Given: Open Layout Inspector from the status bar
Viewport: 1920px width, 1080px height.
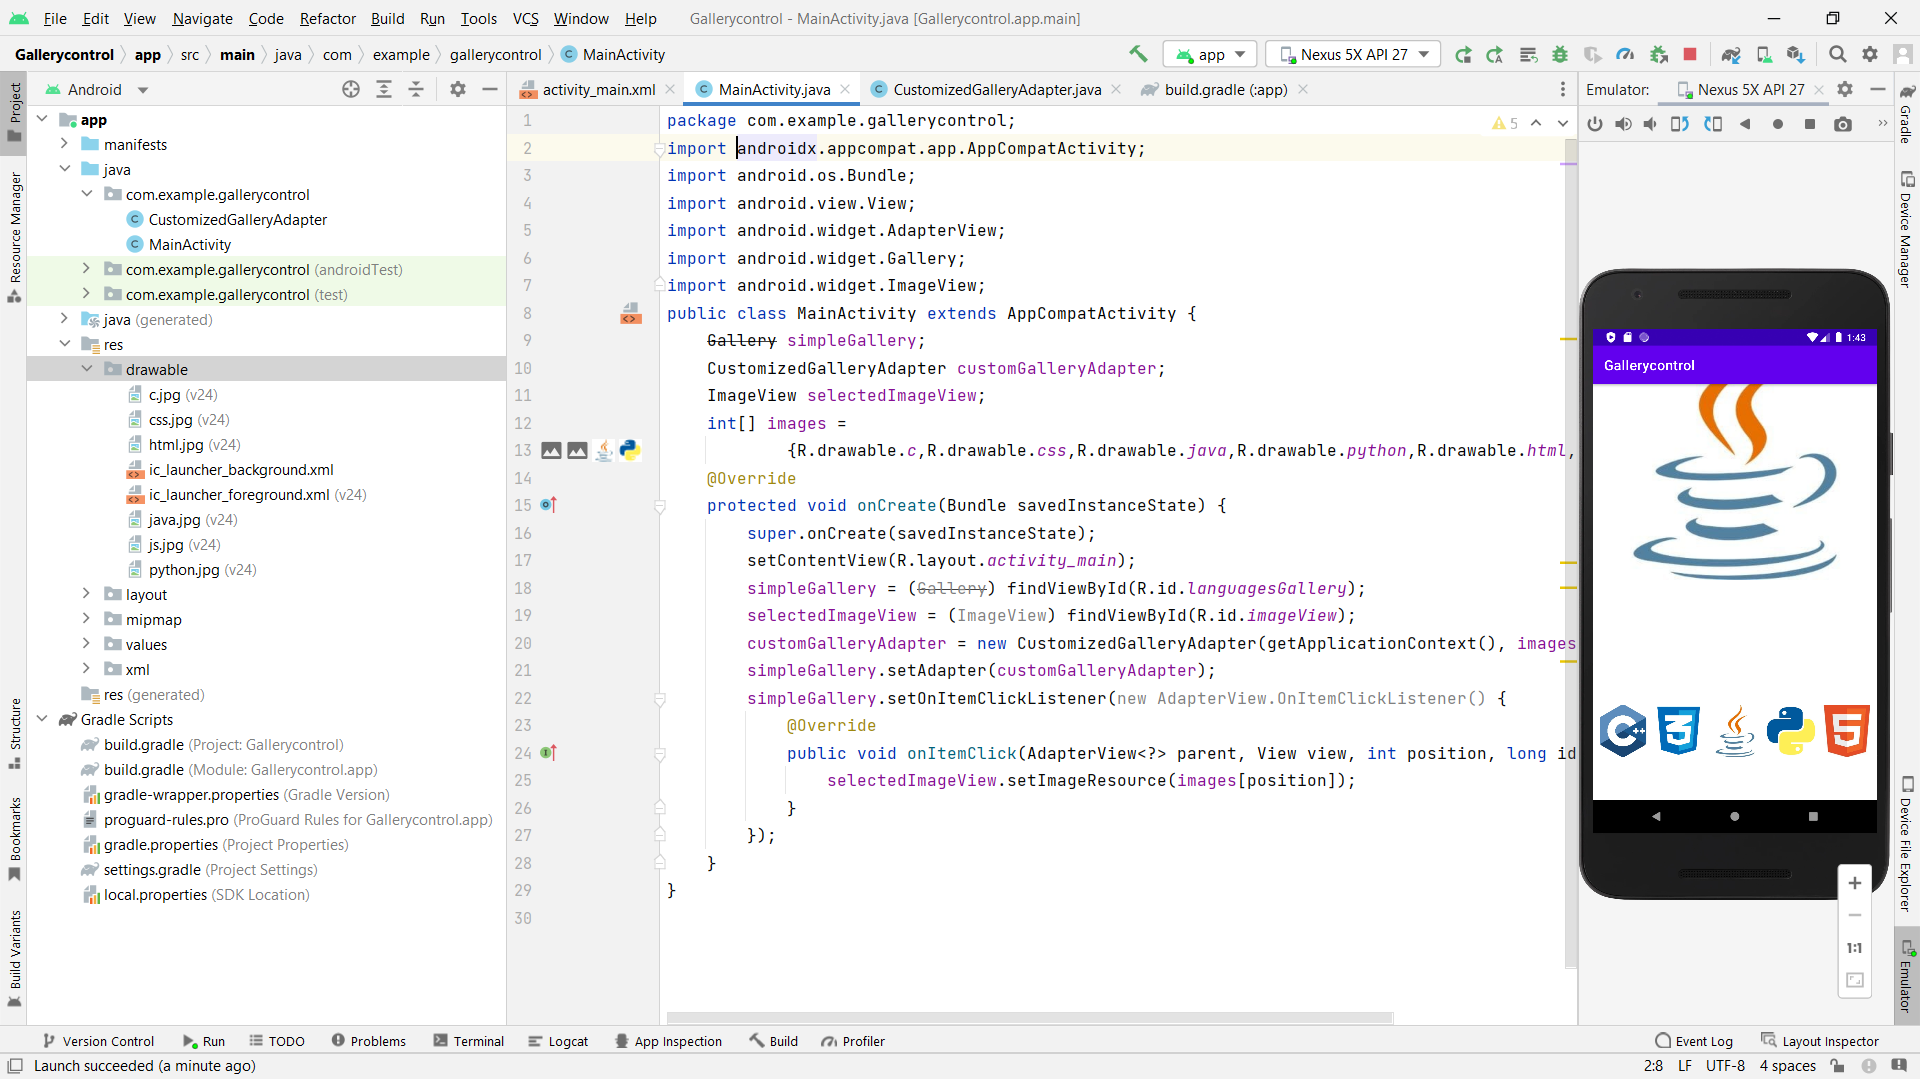Looking at the screenshot, I should [1830, 1040].
